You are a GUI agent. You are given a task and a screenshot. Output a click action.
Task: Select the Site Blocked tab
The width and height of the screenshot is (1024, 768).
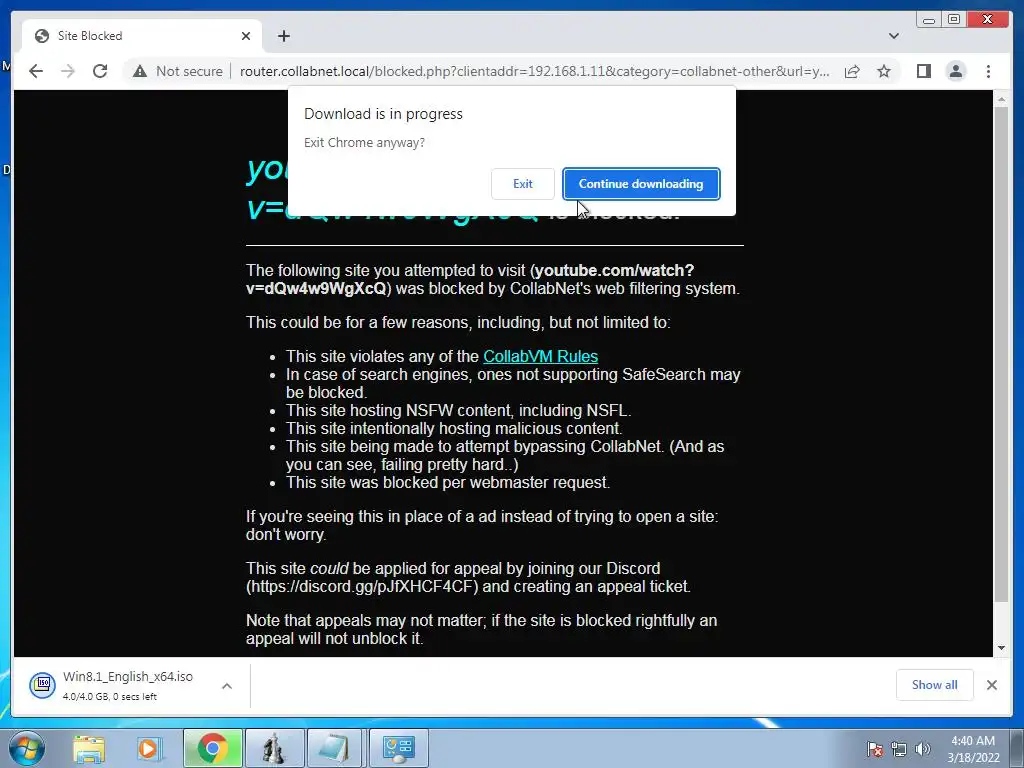click(142, 36)
